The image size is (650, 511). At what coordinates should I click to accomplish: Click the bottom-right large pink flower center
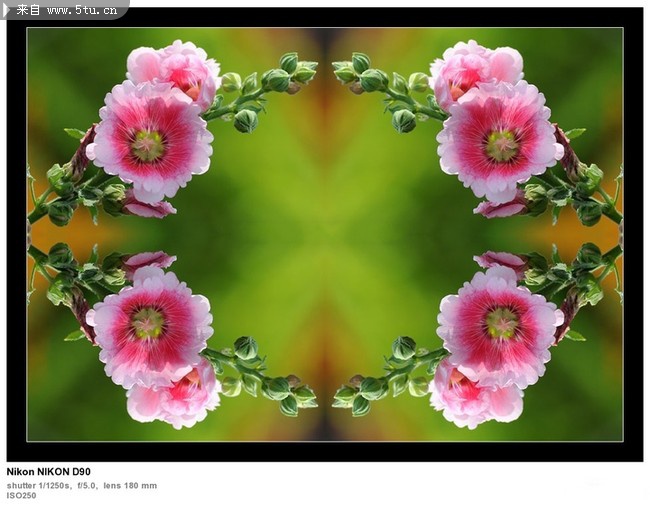pos(501,323)
